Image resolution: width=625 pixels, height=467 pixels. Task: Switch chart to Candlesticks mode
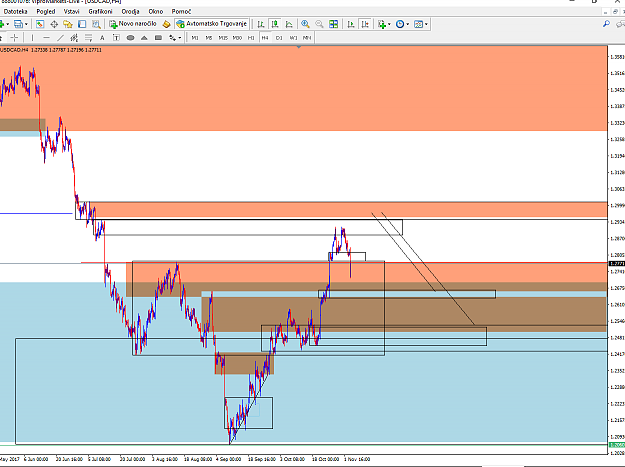[x=275, y=24]
